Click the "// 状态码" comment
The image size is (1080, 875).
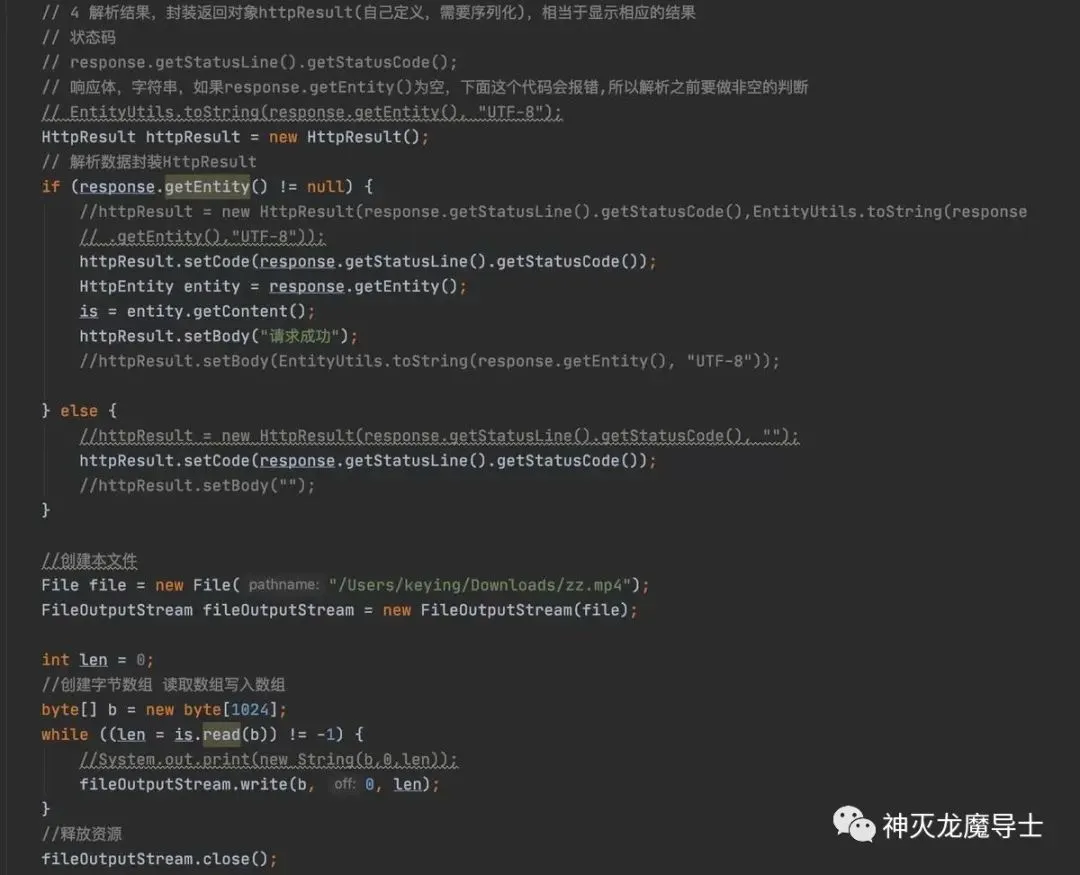pos(79,37)
